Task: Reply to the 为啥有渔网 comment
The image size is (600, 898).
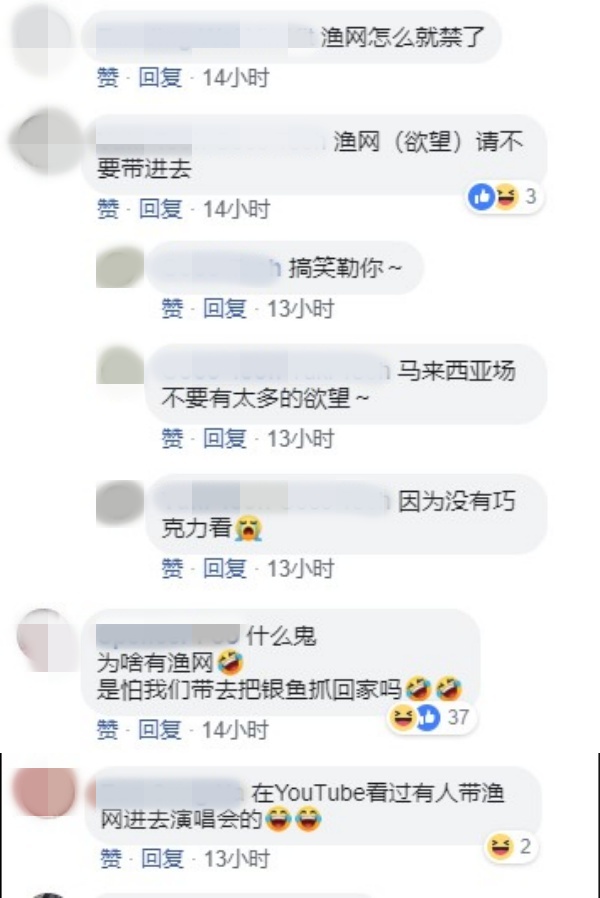Action: pyautogui.click(x=160, y=730)
